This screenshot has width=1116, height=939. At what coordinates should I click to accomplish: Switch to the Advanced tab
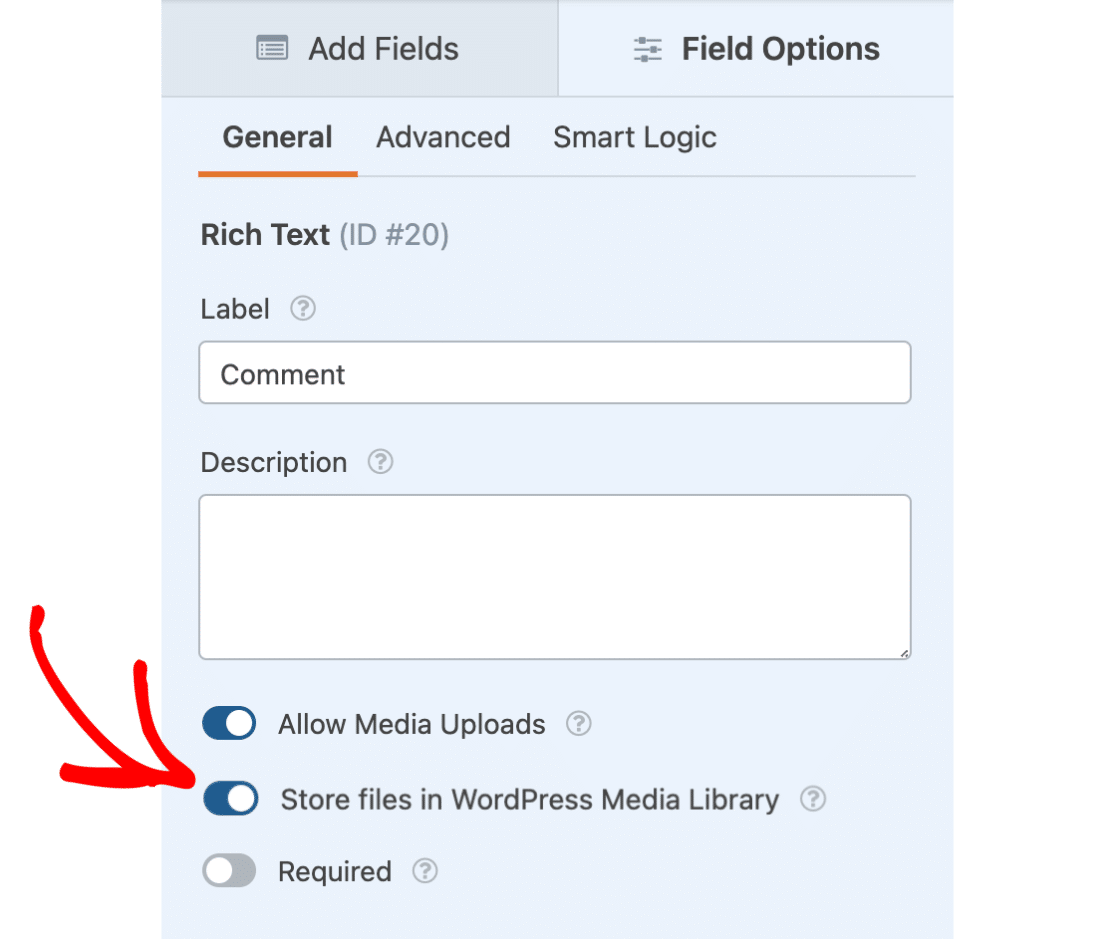443,137
